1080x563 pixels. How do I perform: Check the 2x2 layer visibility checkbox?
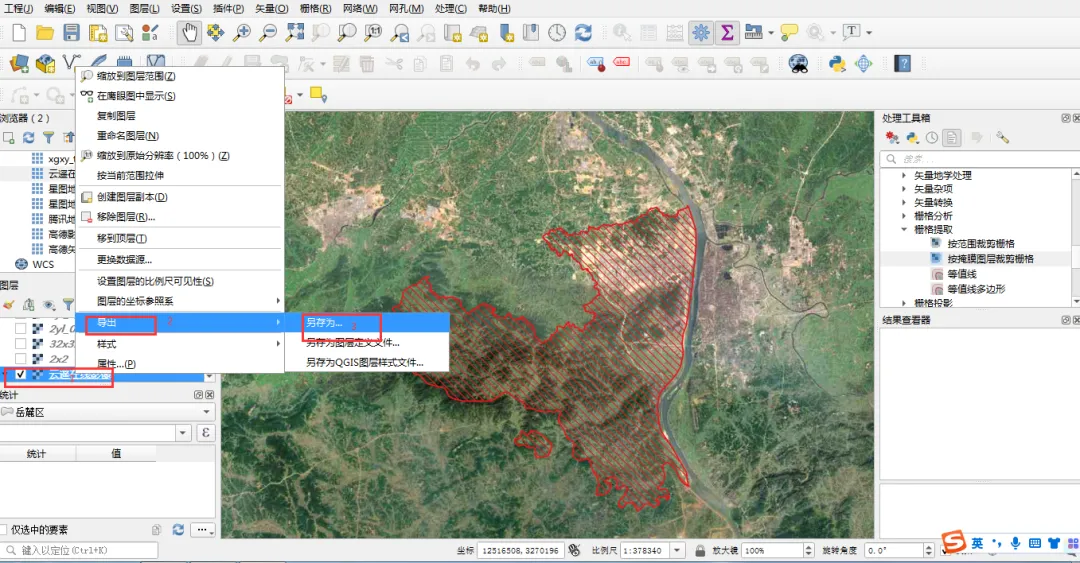(x=21, y=358)
